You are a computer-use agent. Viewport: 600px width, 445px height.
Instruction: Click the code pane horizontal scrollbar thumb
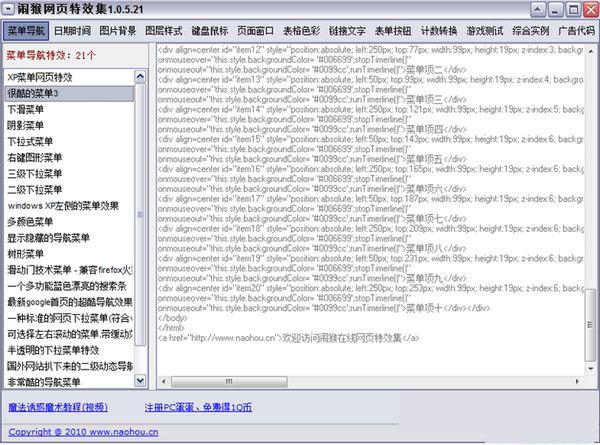click(229, 381)
